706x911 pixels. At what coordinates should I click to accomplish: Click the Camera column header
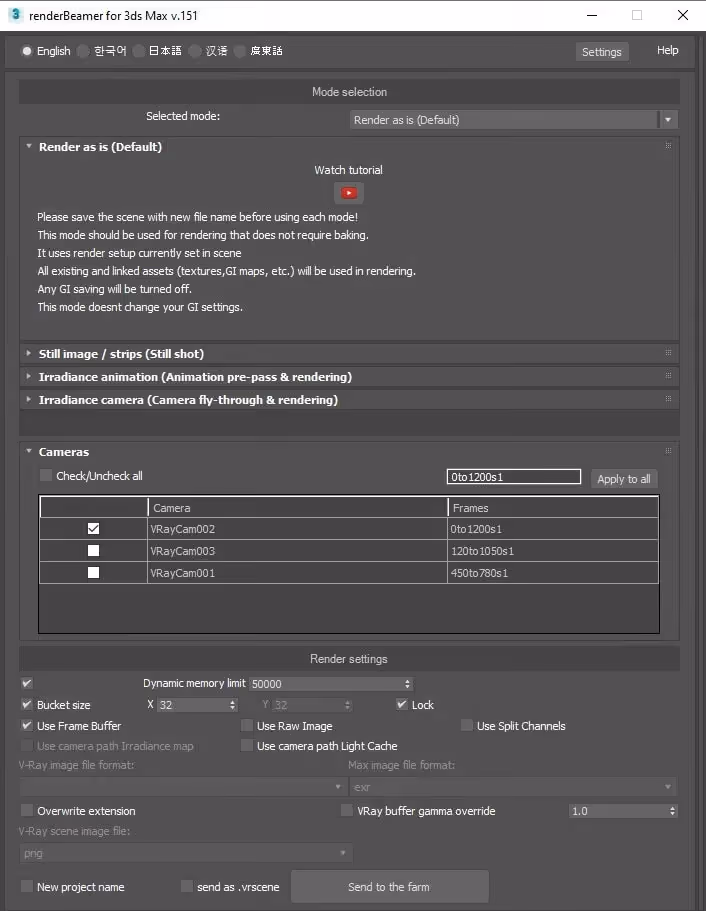(x=298, y=507)
